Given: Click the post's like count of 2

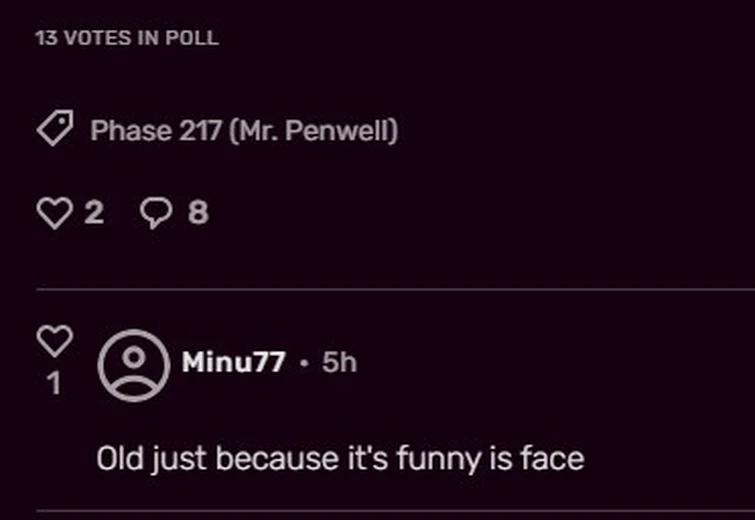Looking at the screenshot, I should [x=93, y=212].
